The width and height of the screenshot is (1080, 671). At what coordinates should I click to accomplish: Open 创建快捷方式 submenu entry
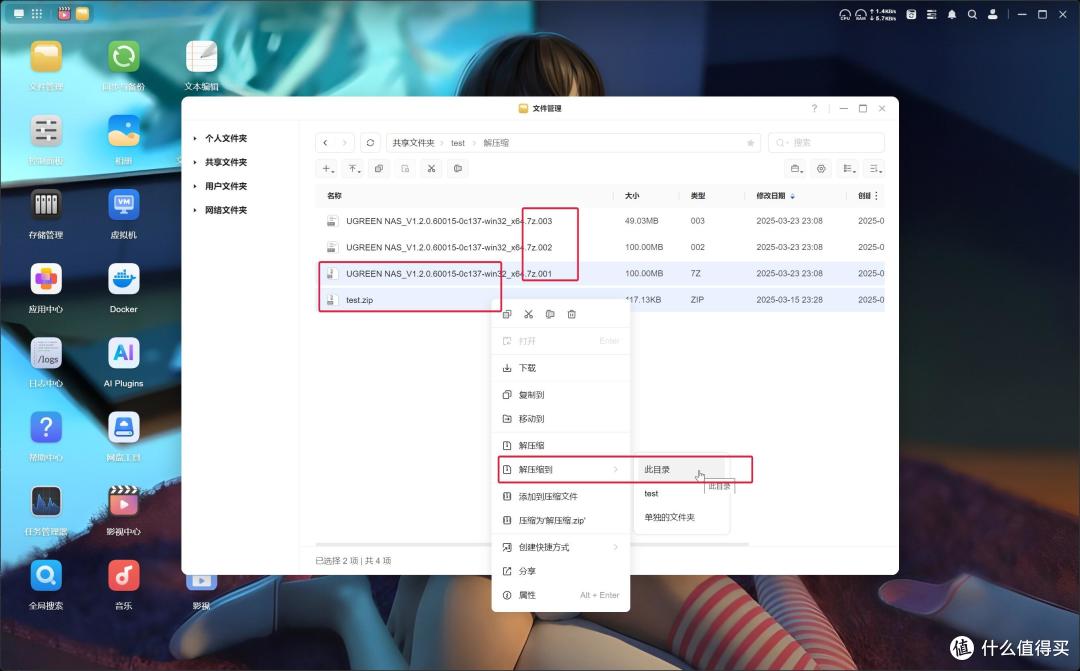pyautogui.click(x=561, y=547)
